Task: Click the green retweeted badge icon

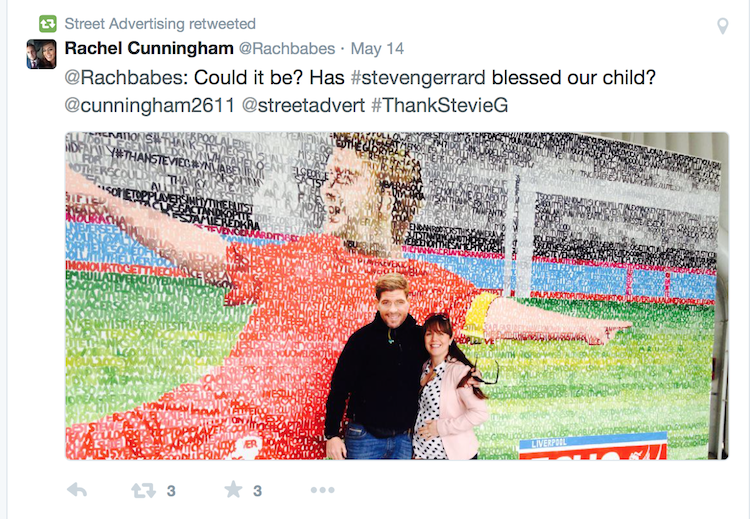Action: (x=48, y=23)
